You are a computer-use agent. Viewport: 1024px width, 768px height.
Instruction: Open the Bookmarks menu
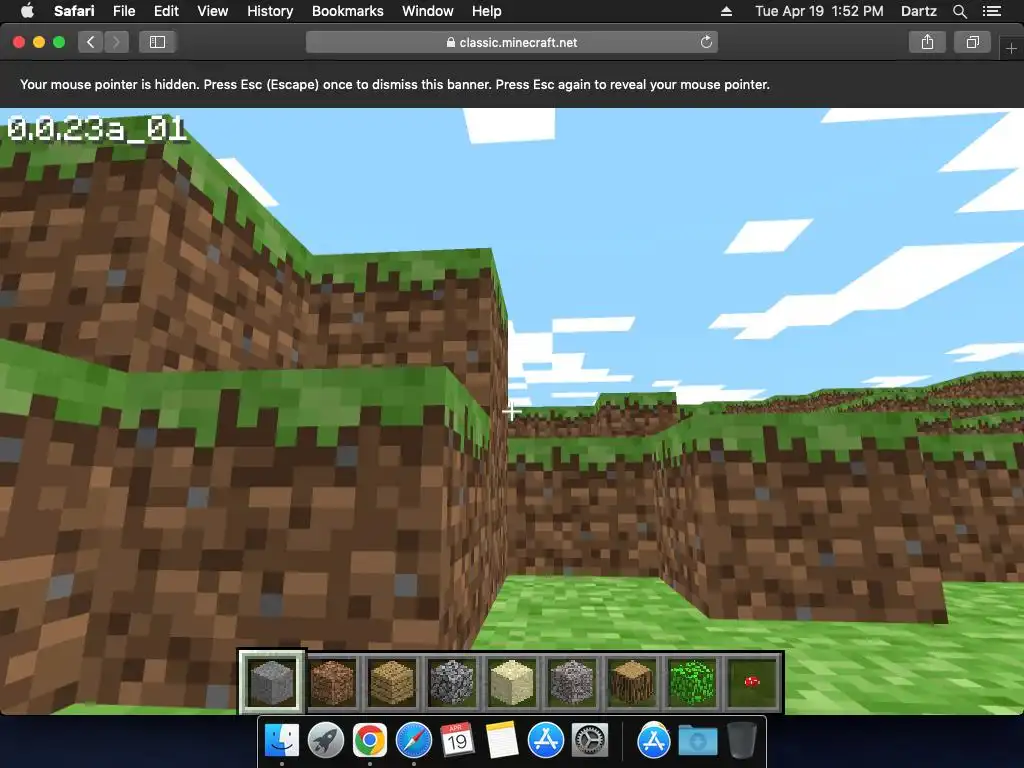pyautogui.click(x=347, y=11)
